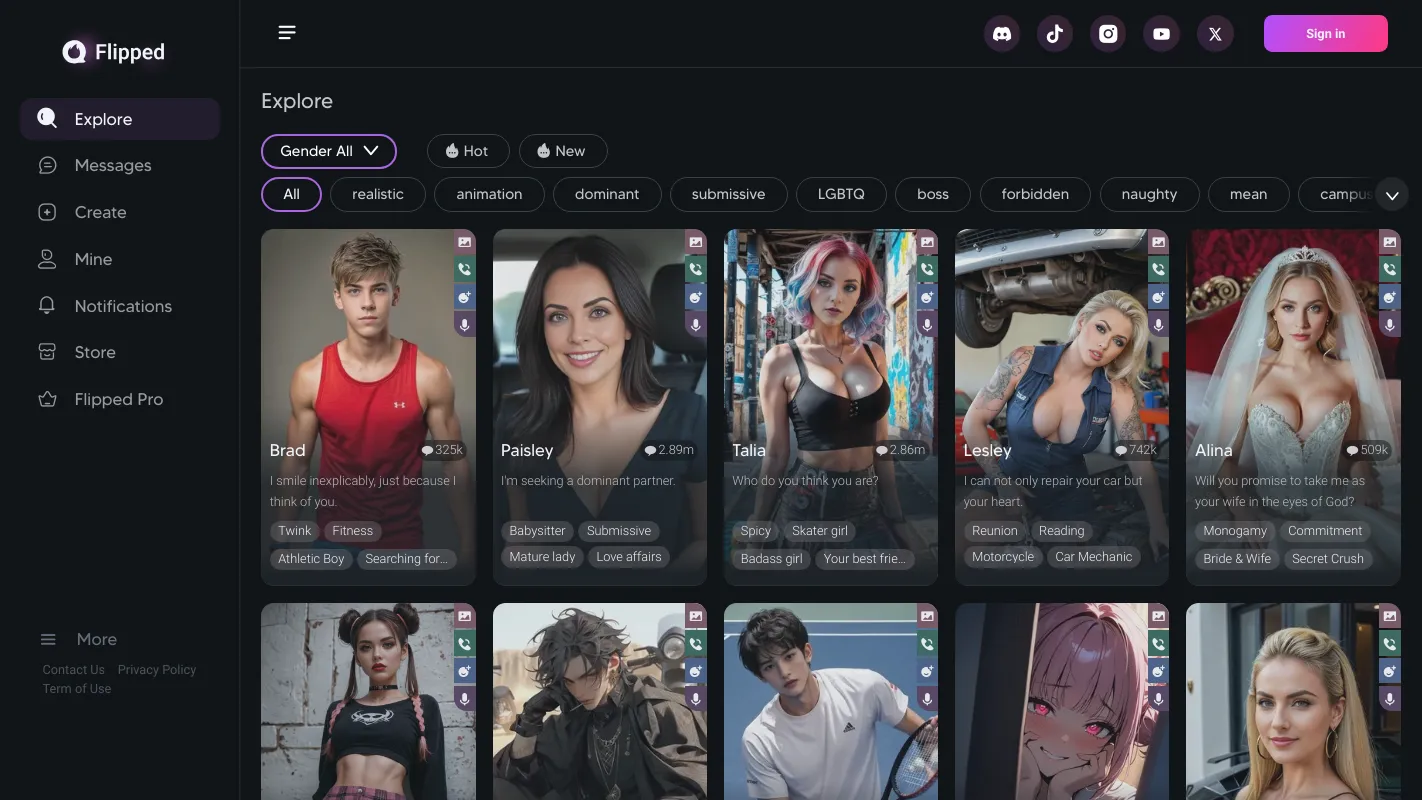Image resolution: width=1422 pixels, height=800 pixels.
Task: Click the Instagram icon in the header
Action: pyautogui.click(x=1107, y=33)
